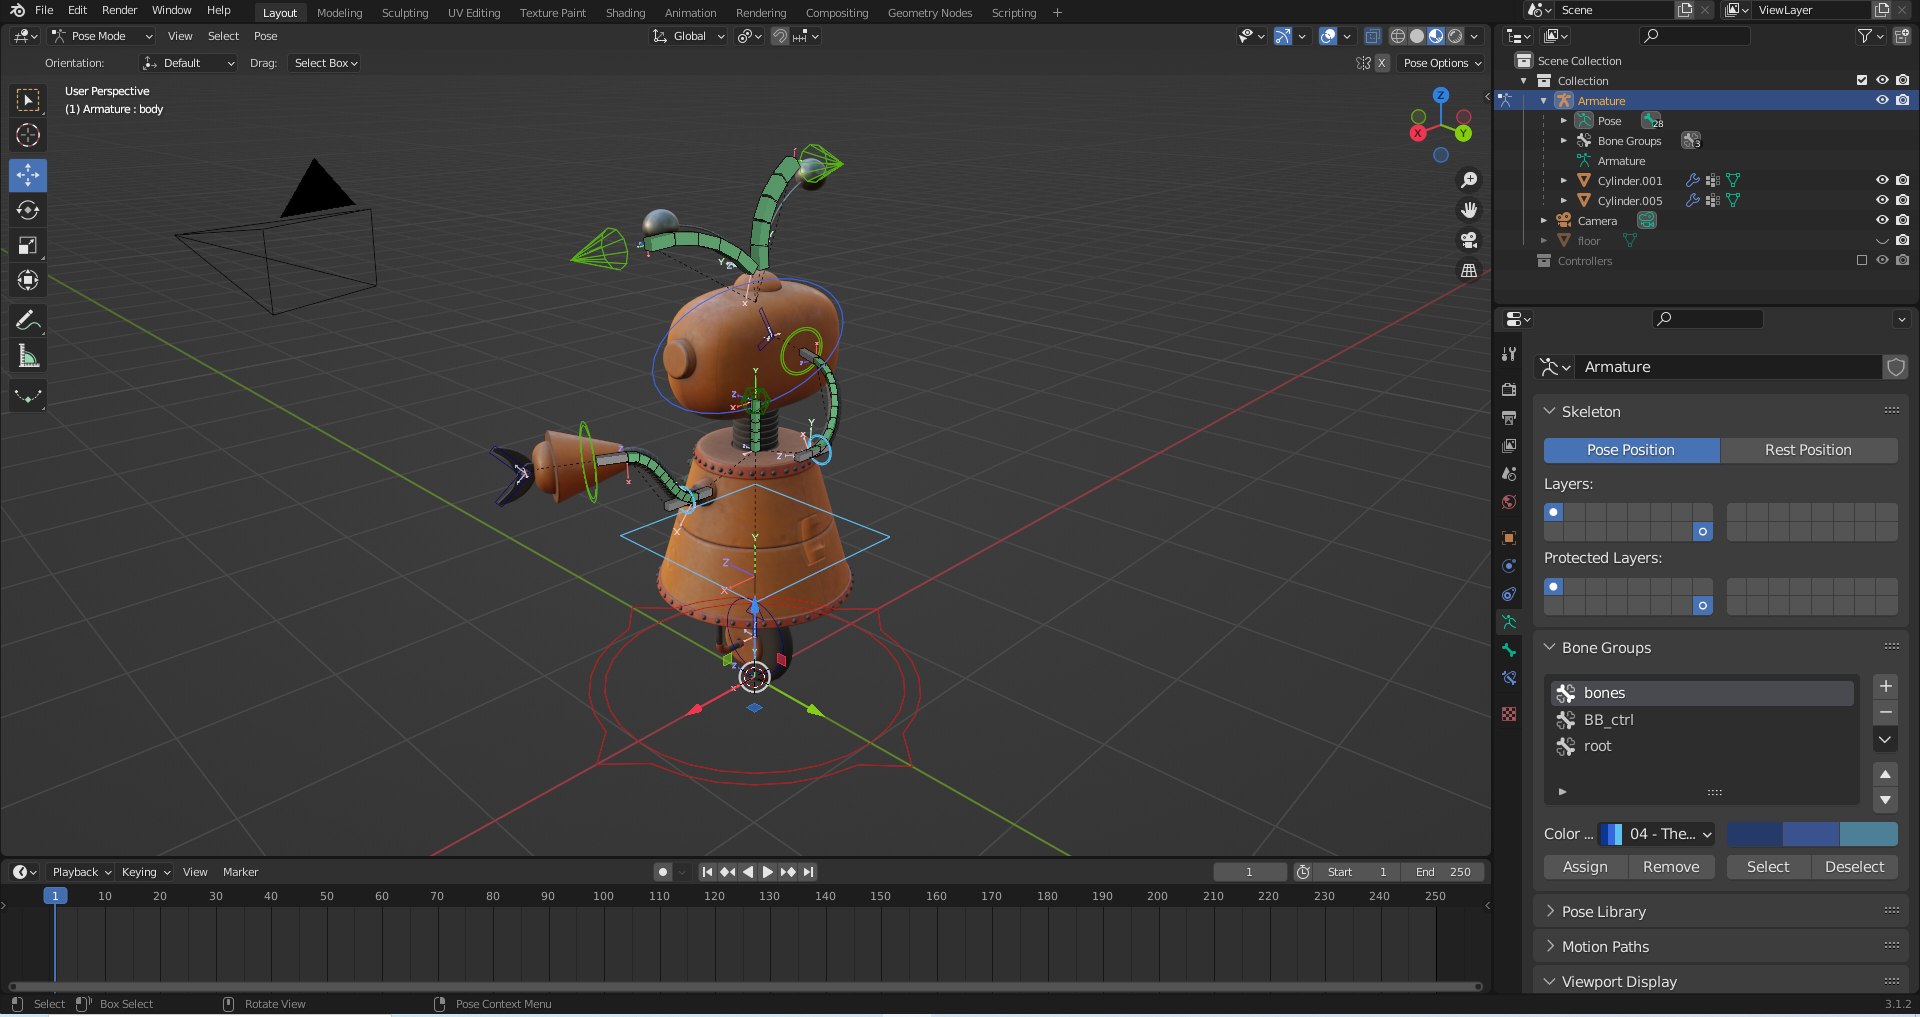The width and height of the screenshot is (1920, 1017).
Task: Play animation forward
Action: 768,872
